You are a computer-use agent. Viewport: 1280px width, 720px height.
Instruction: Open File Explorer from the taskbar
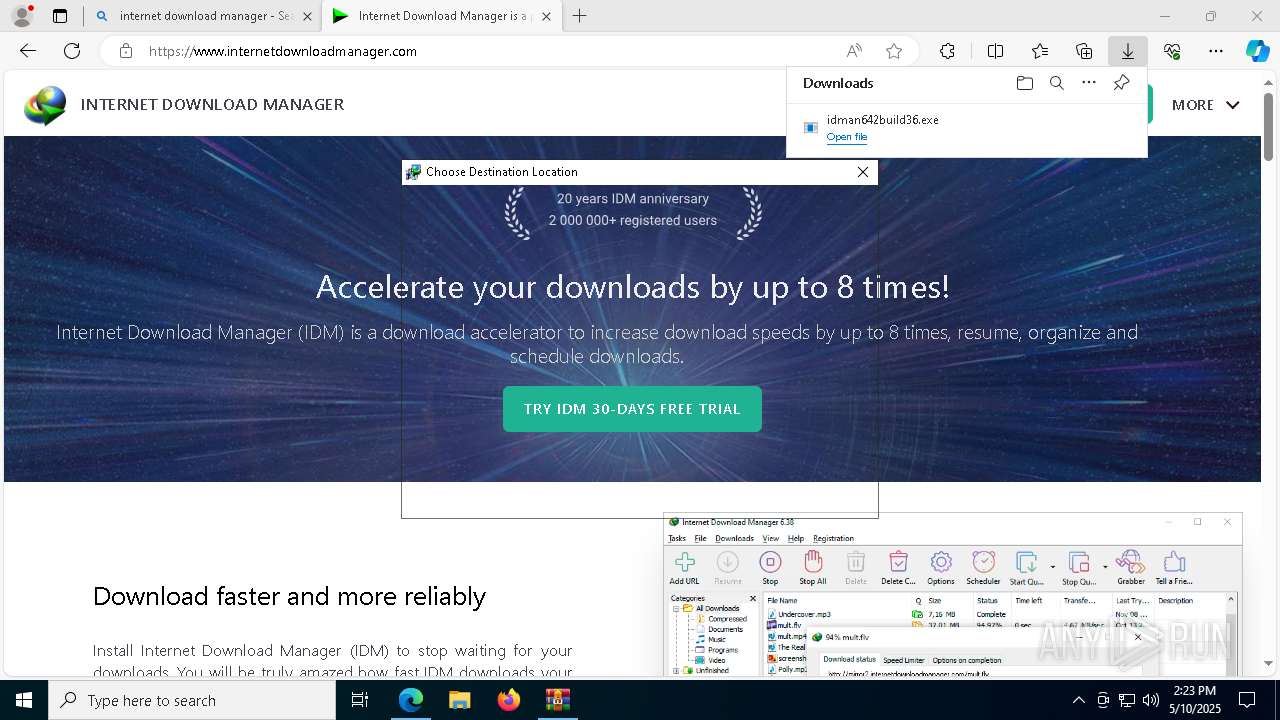pos(459,700)
